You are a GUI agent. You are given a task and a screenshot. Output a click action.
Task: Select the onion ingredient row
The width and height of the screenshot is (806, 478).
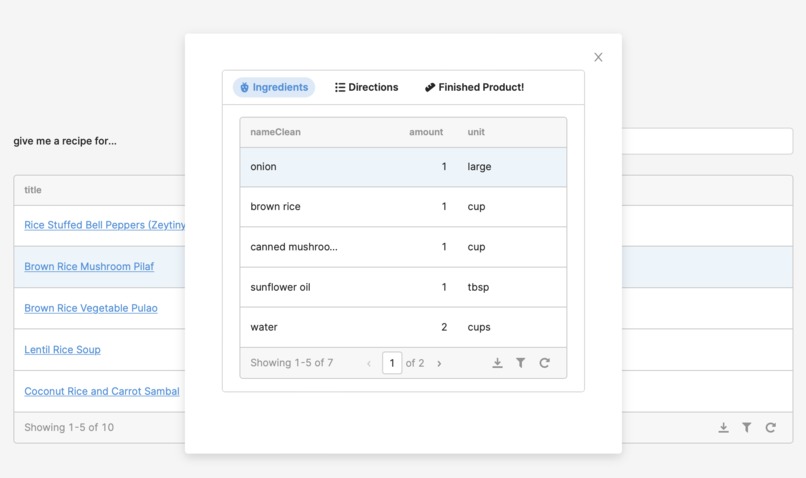coord(403,167)
